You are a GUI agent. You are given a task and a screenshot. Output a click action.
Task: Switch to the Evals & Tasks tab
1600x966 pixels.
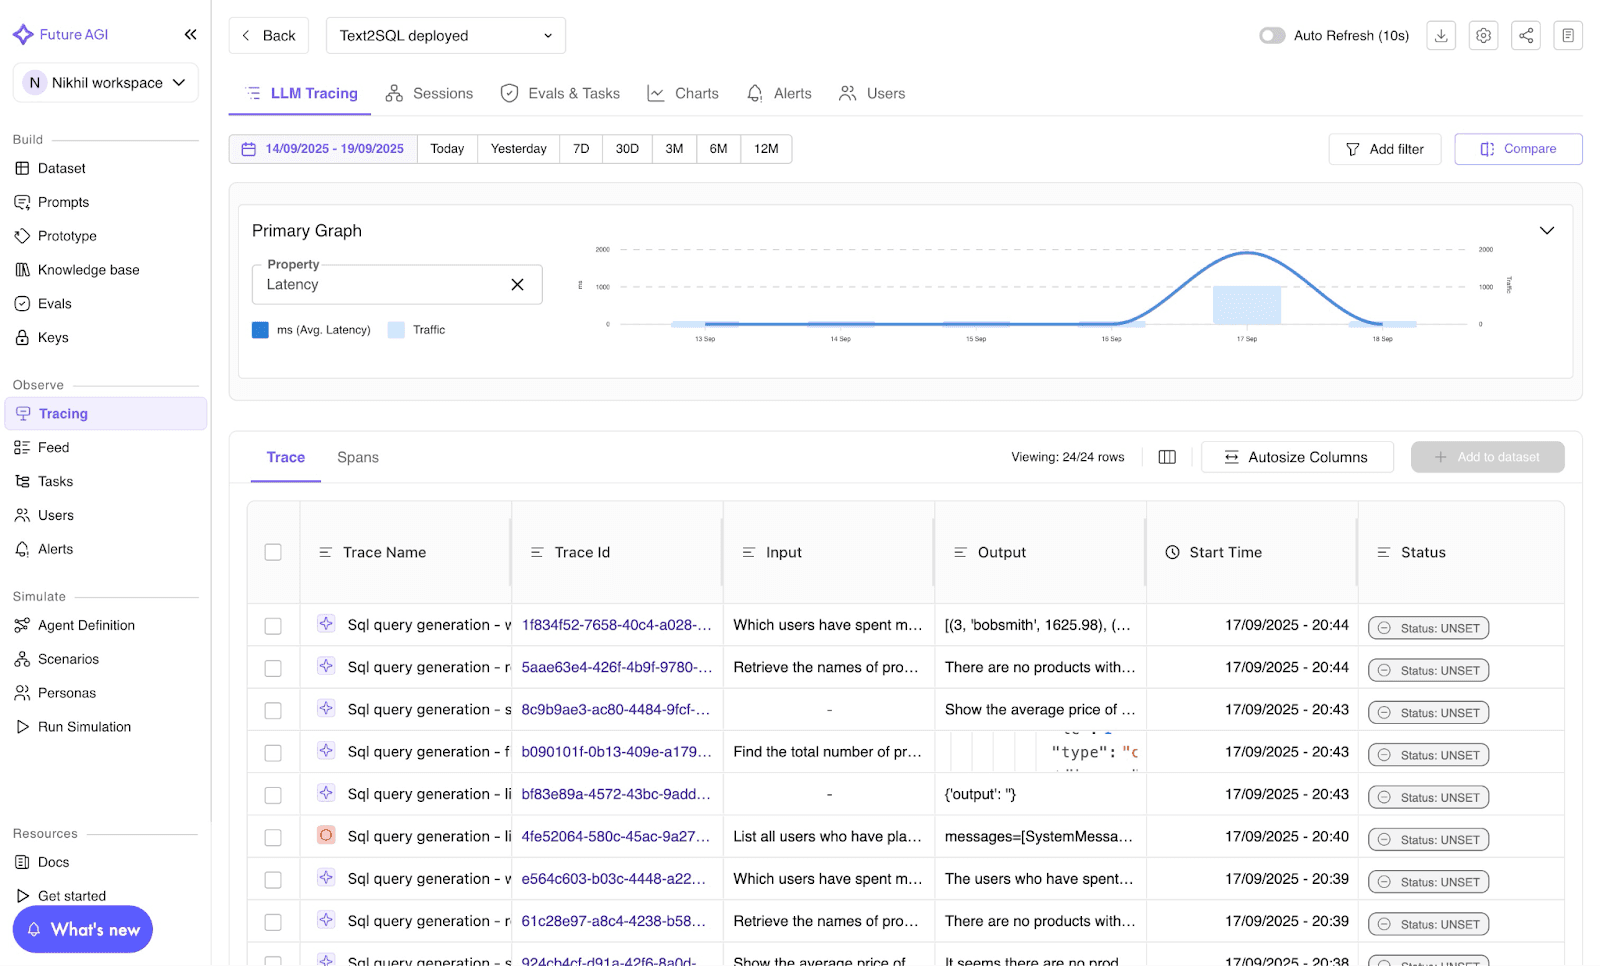click(x=560, y=93)
